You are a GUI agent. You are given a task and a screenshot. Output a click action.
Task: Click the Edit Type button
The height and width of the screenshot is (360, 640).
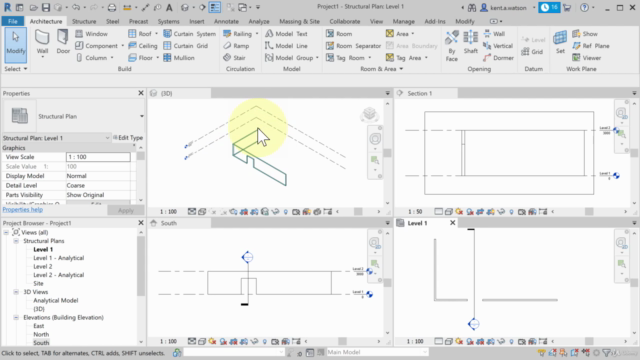coord(128,138)
